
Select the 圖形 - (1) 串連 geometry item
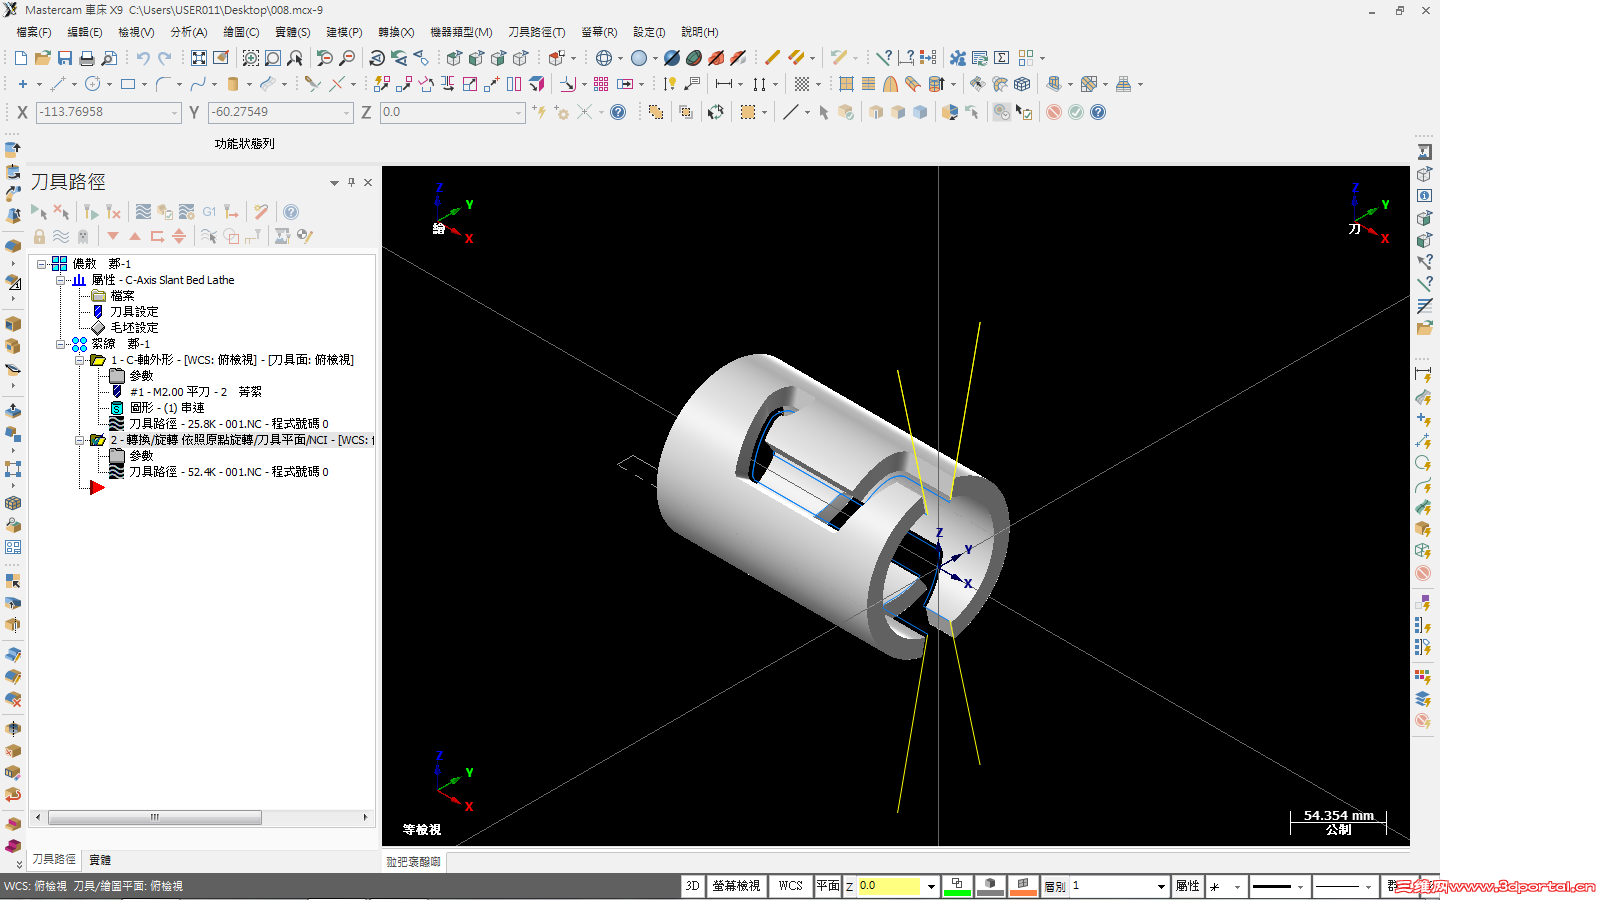[167, 408]
